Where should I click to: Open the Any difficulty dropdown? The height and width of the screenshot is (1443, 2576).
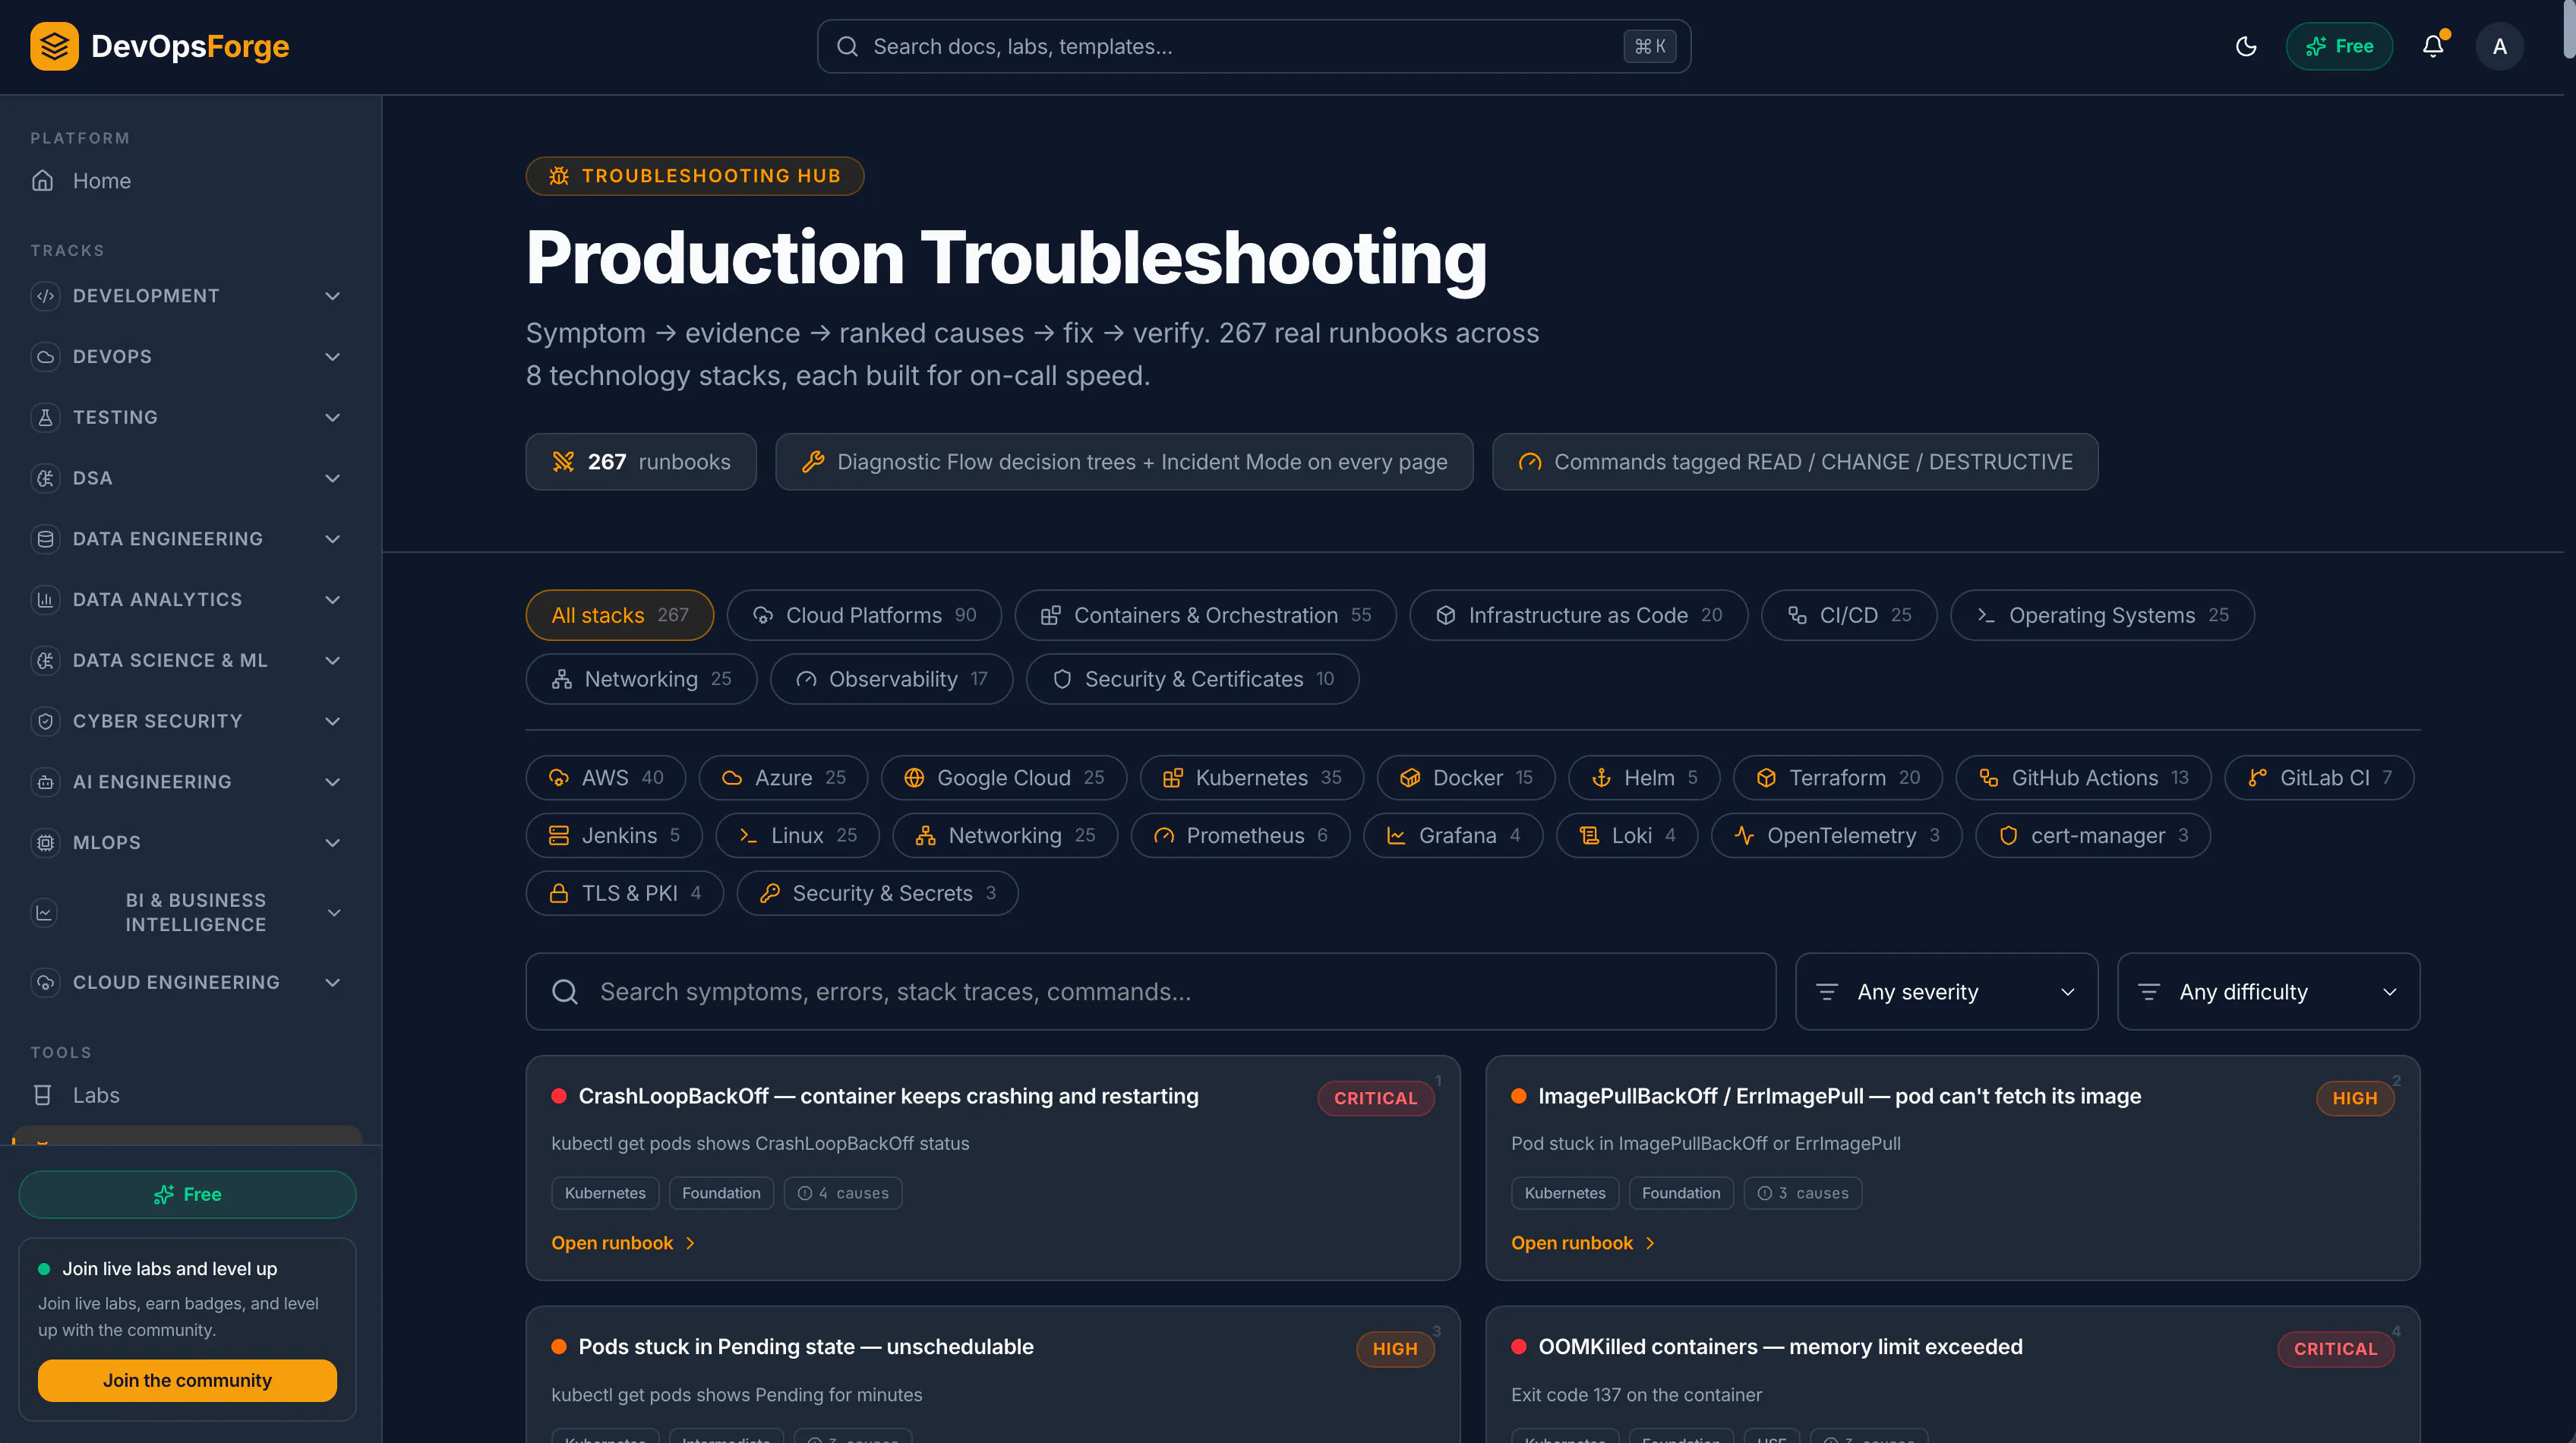click(x=2268, y=992)
